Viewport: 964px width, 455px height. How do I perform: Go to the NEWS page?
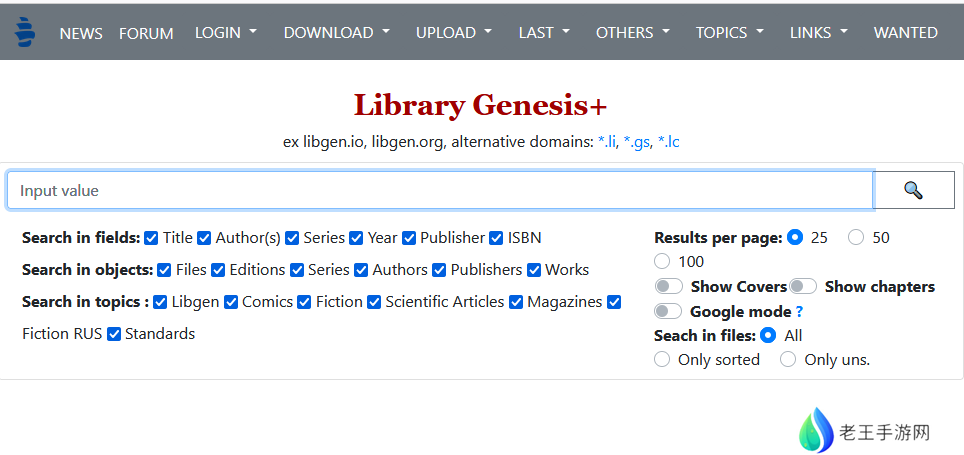[x=81, y=33]
